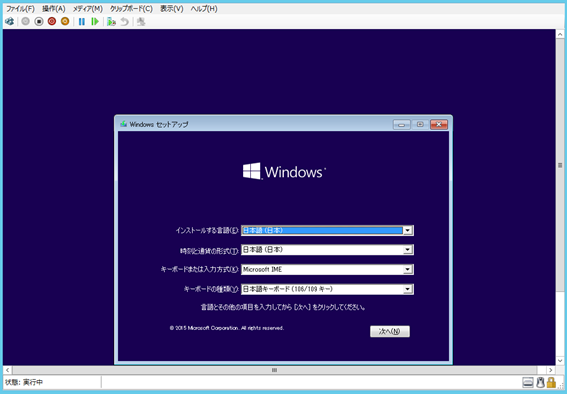Click the Microsoft Corporation copyright text
The height and width of the screenshot is (394, 567).
(x=227, y=328)
